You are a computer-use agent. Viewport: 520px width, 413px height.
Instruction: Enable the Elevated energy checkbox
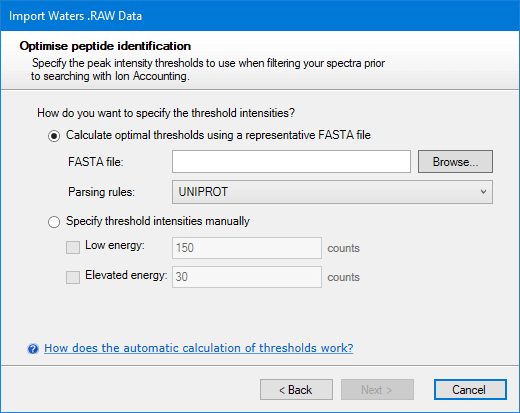coord(73,277)
